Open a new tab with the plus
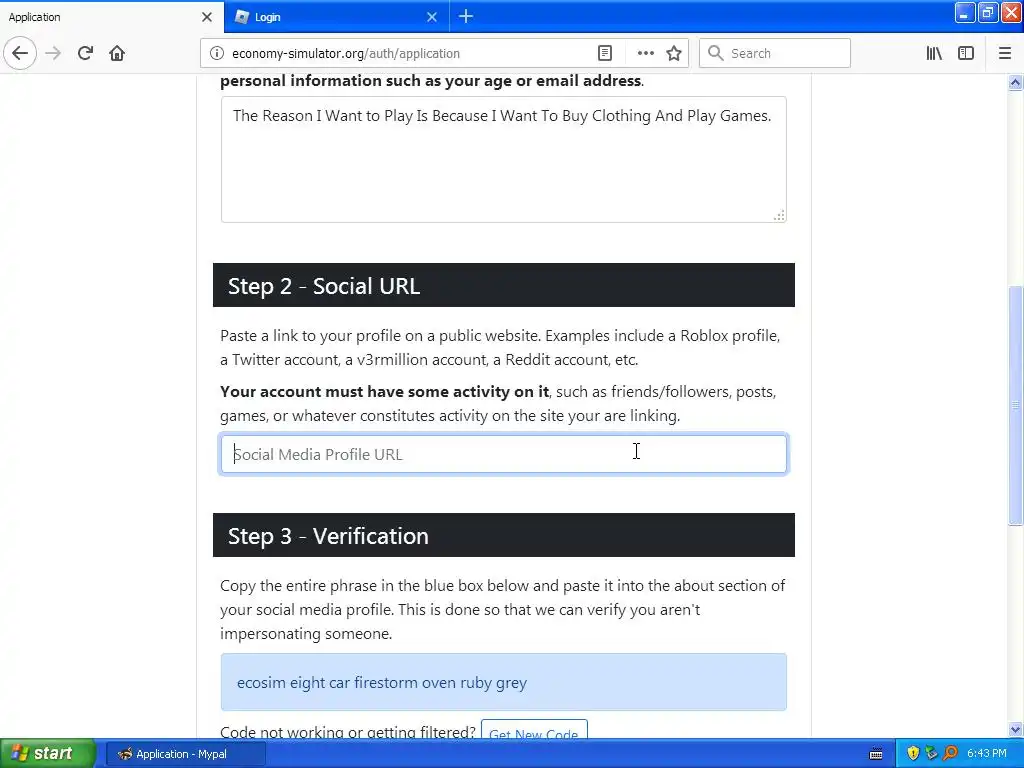The height and width of the screenshot is (768, 1024). click(x=466, y=16)
